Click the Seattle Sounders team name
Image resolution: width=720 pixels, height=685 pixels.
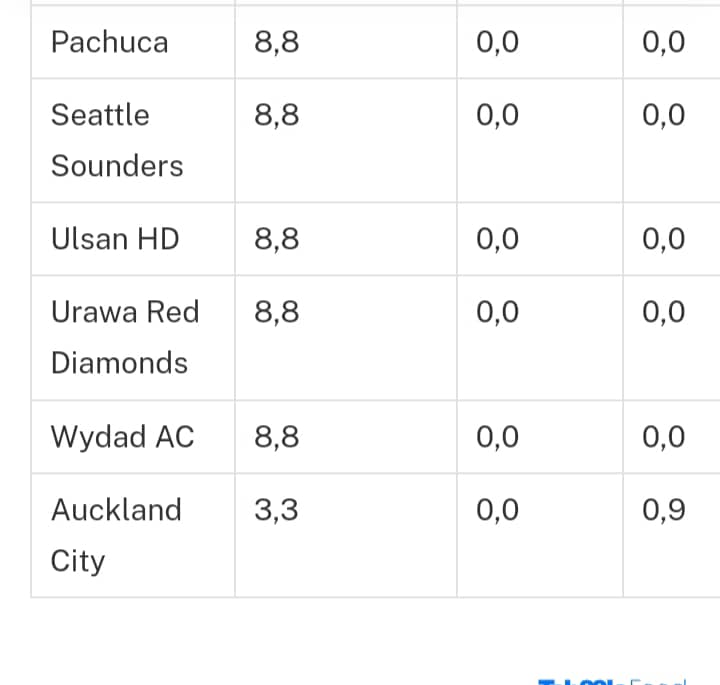(x=117, y=140)
